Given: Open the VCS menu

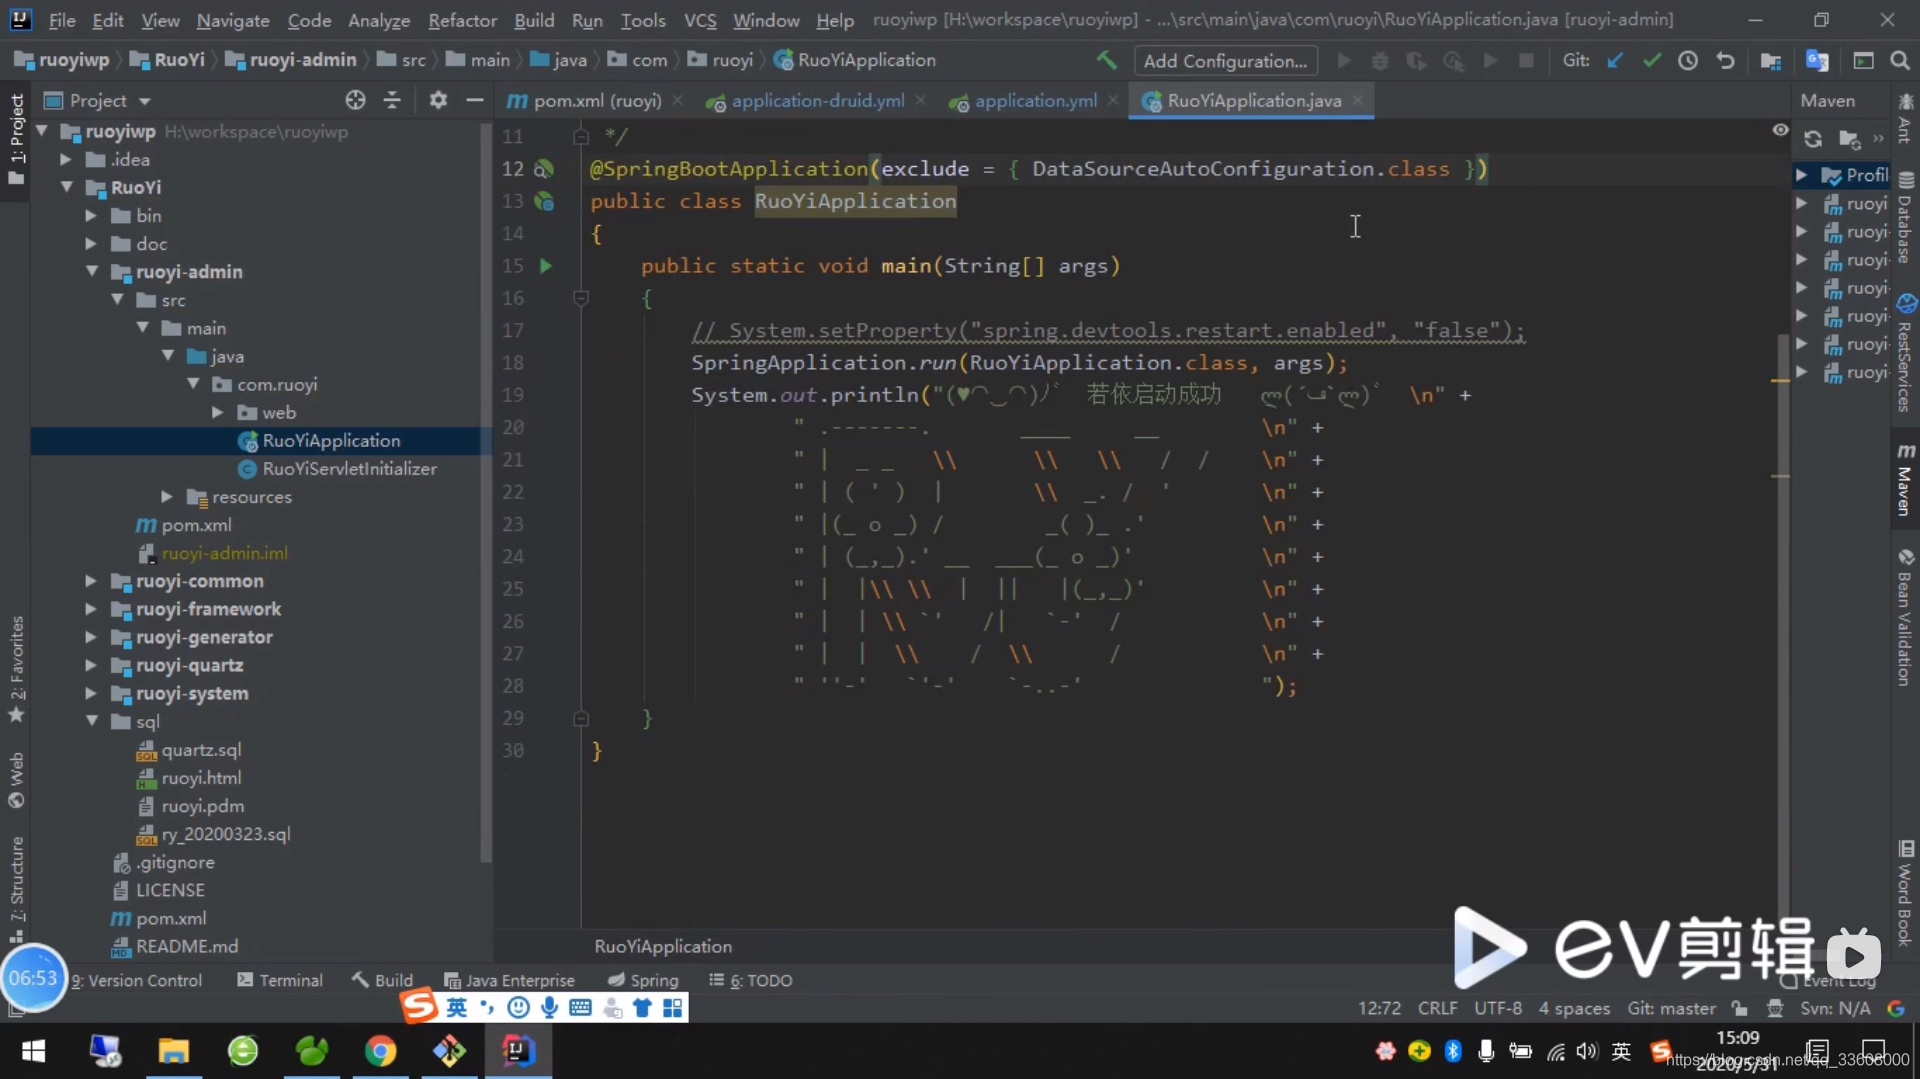Looking at the screenshot, I should (x=700, y=20).
